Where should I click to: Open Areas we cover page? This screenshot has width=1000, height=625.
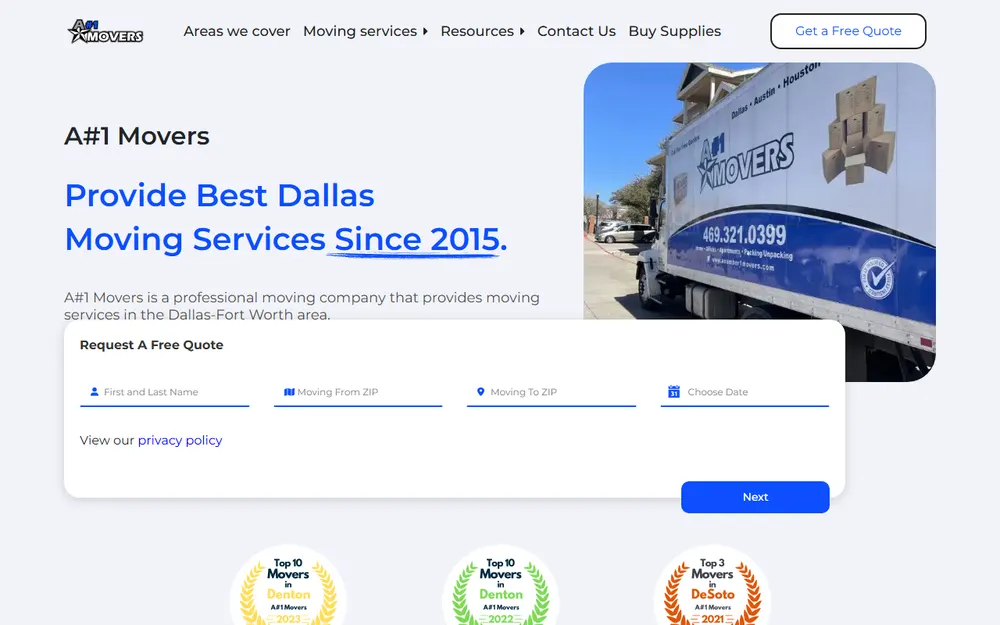pos(237,31)
